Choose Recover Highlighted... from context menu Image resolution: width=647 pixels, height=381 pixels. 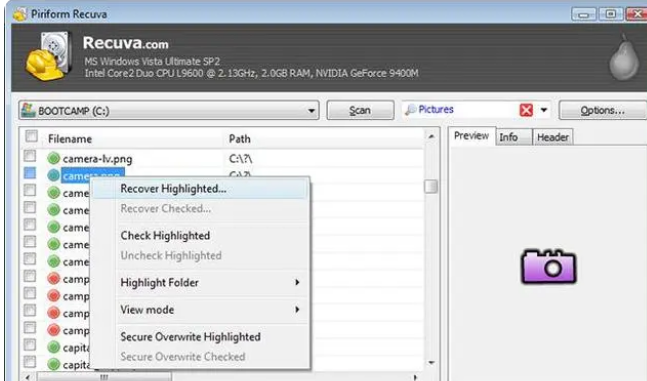point(200,189)
